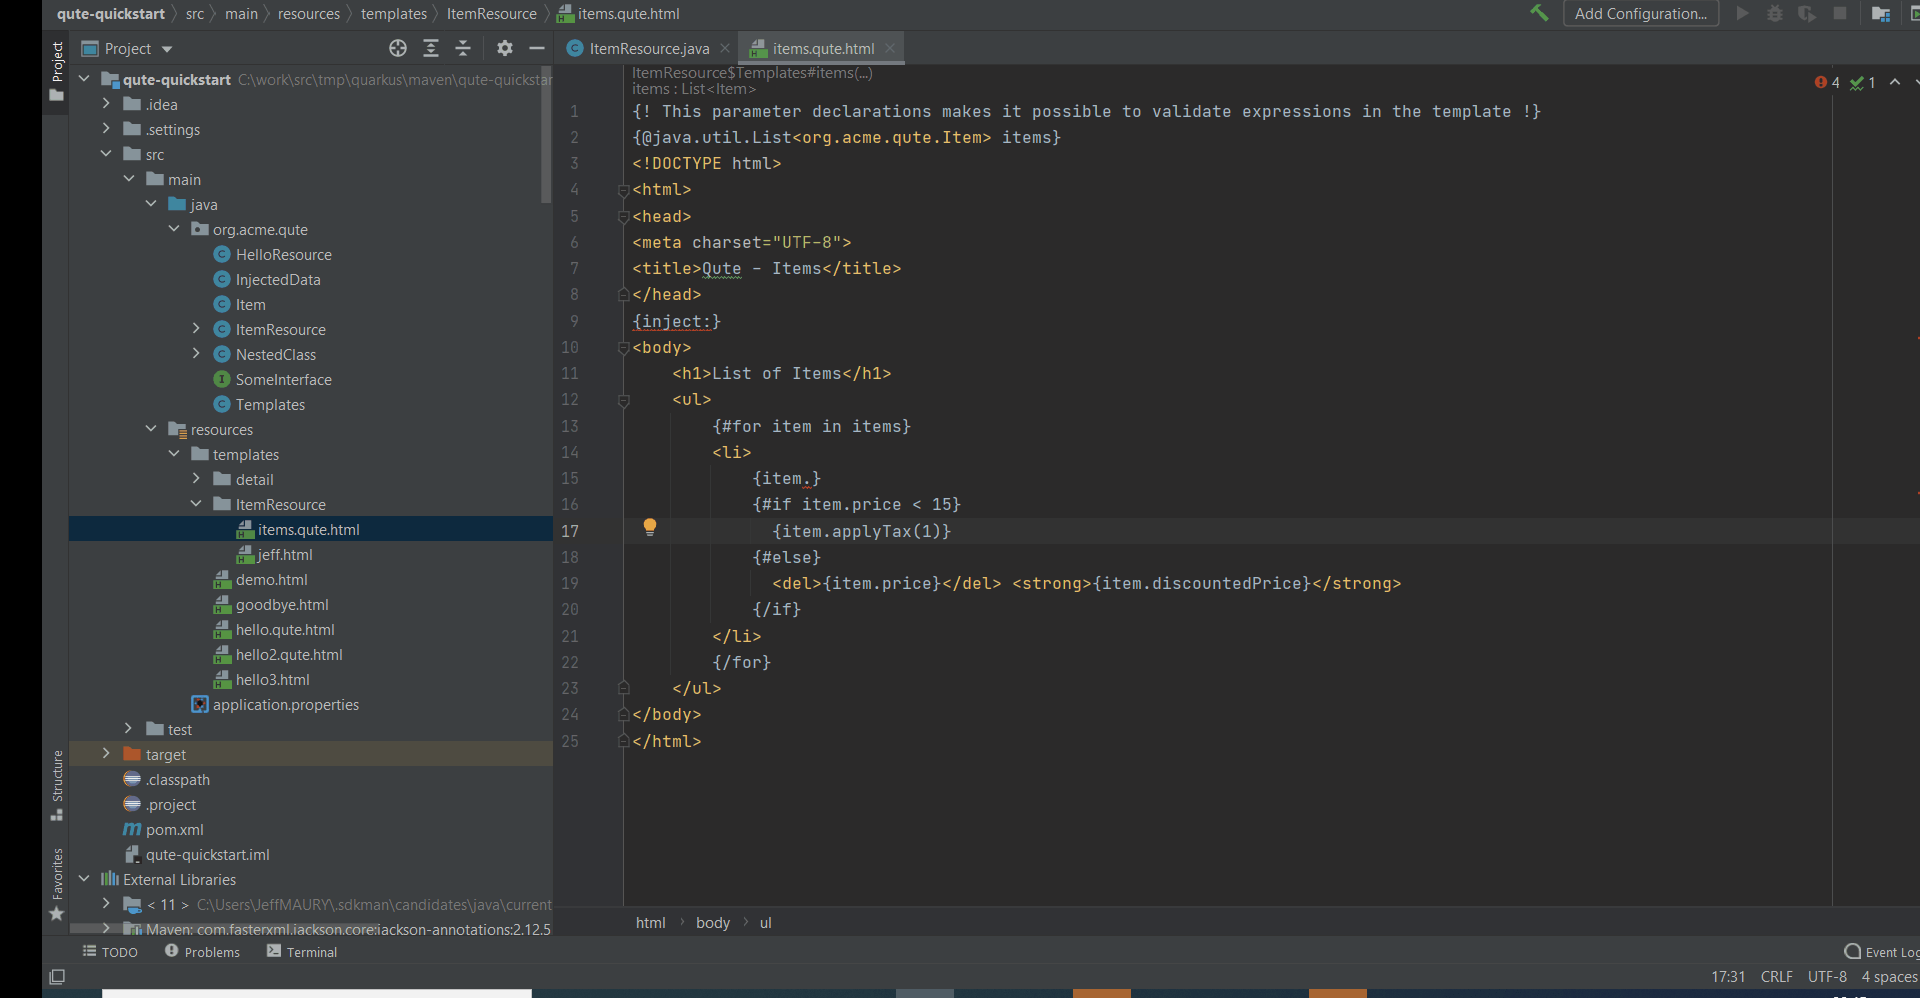Hide the Project panel with minus icon
The height and width of the screenshot is (998, 1920).
pyautogui.click(x=537, y=48)
